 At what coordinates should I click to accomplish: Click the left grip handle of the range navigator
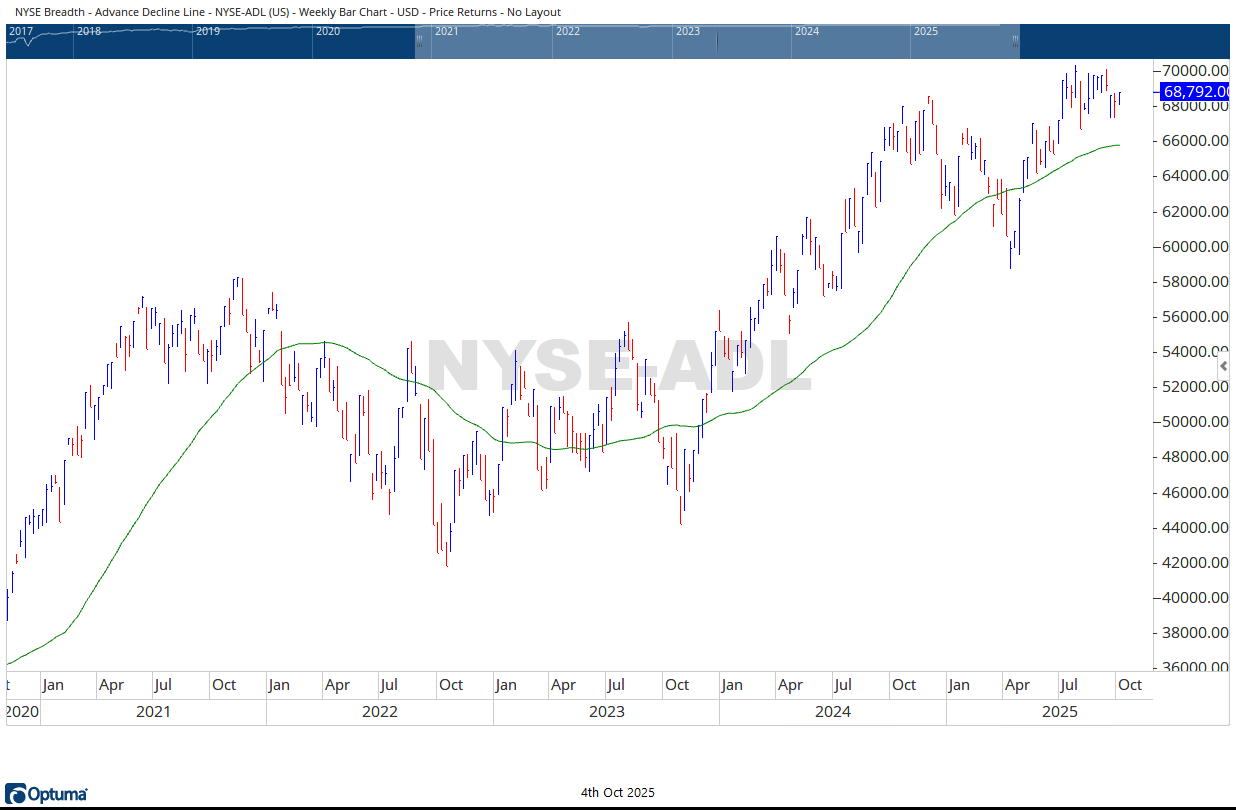(x=418, y=41)
